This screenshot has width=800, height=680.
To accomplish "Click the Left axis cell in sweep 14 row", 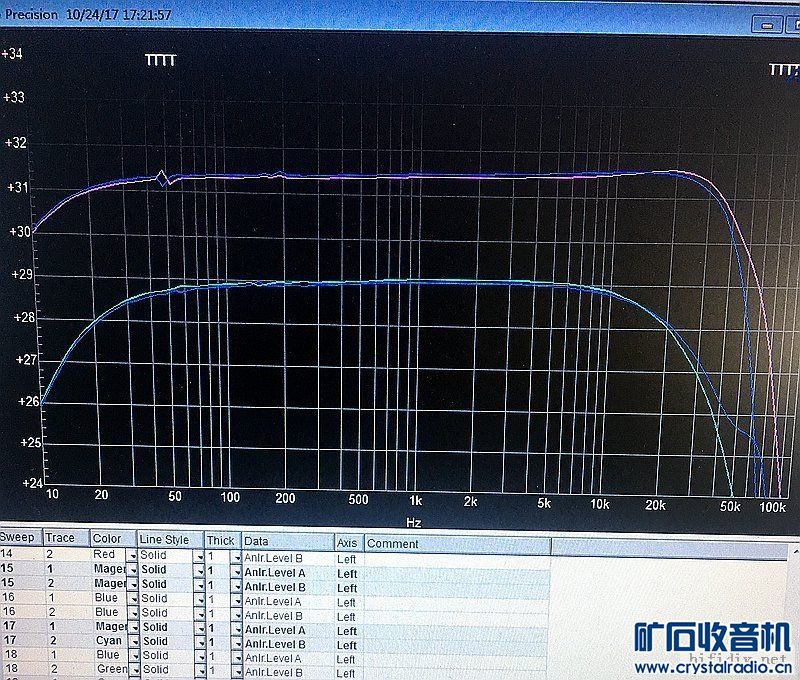I will (349, 560).
